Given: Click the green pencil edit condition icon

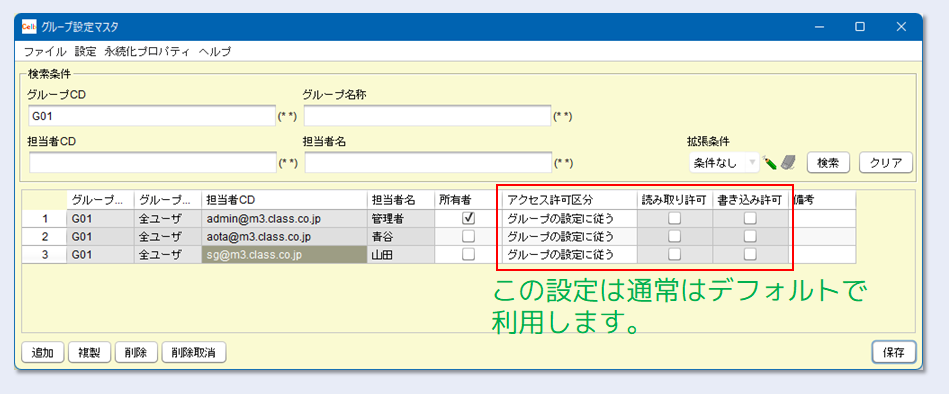Looking at the screenshot, I should point(769,162).
